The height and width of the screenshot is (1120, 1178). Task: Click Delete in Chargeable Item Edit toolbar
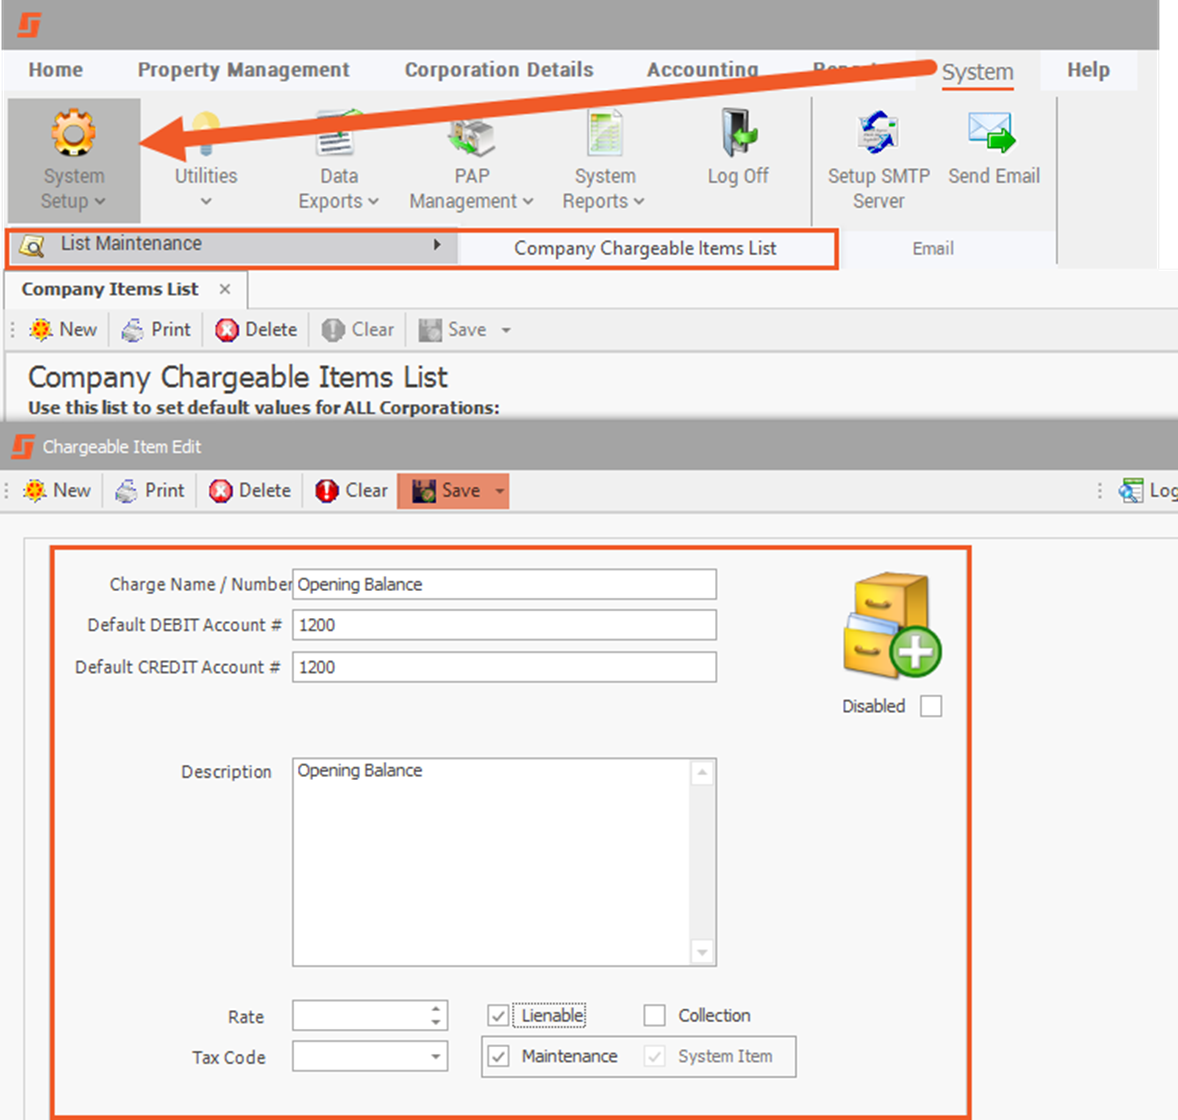tap(250, 491)
